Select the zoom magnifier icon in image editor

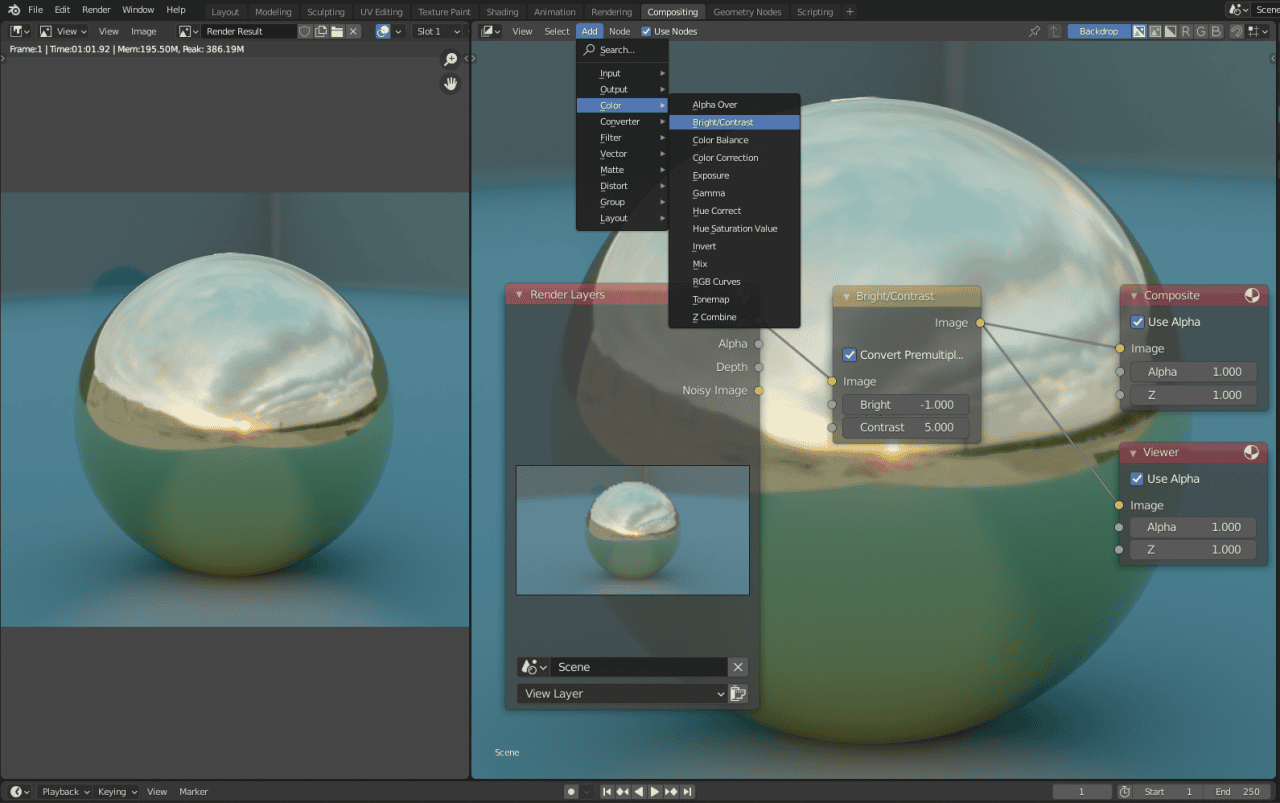pyautogui.click(x=450, y=59)
